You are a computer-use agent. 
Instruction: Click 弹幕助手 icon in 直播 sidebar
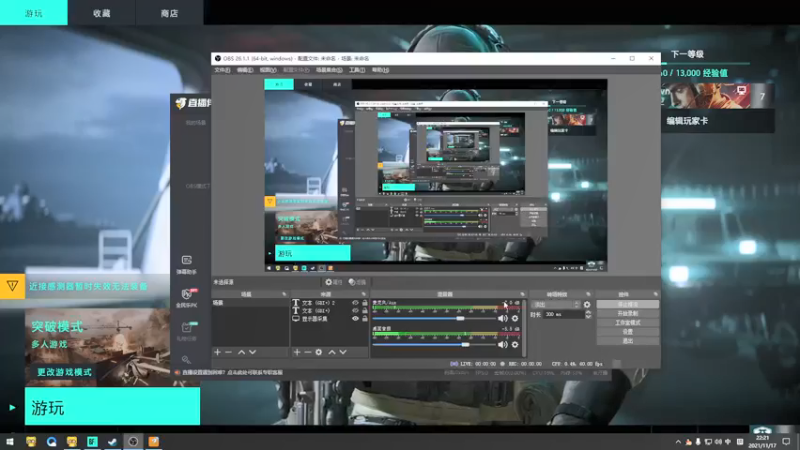187,264
